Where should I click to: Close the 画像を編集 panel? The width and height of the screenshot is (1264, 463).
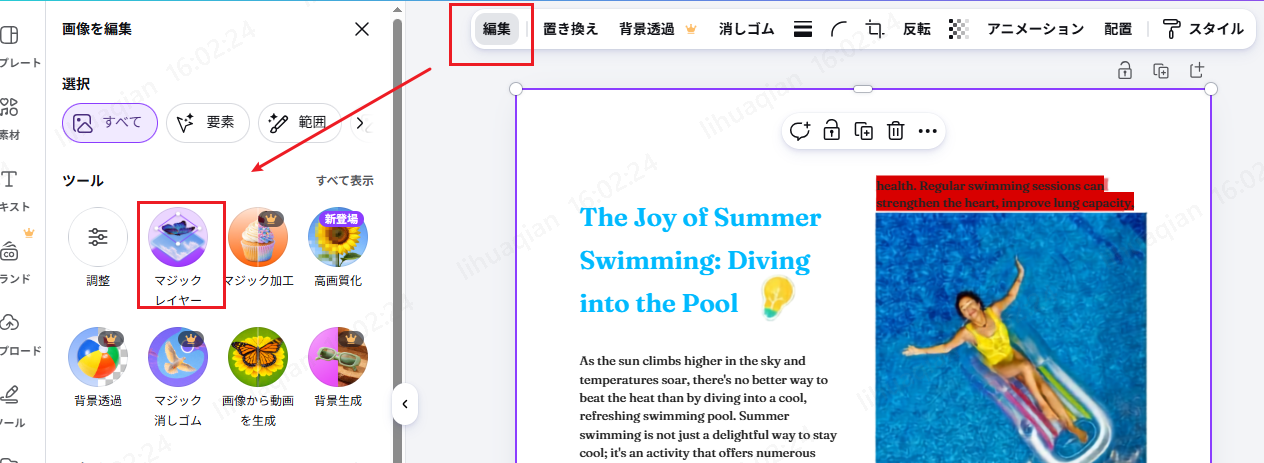click(362, 29)
